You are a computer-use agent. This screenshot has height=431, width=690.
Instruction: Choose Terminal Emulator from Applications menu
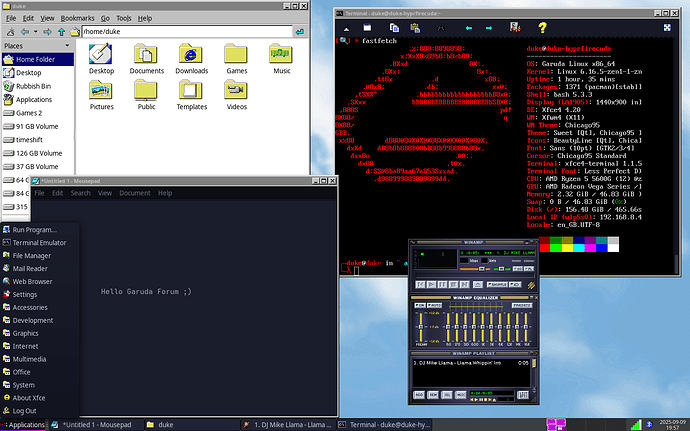[x=39, y=242]
